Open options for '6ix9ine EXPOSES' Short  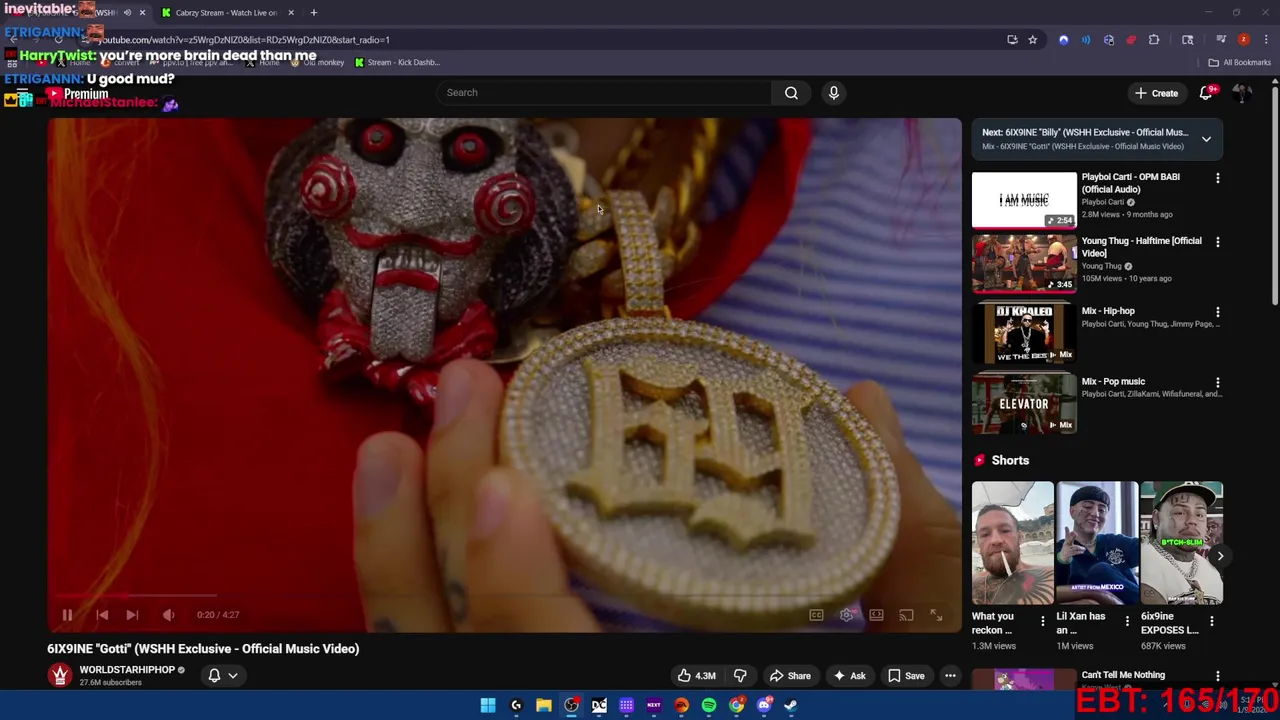[1212, 621]
